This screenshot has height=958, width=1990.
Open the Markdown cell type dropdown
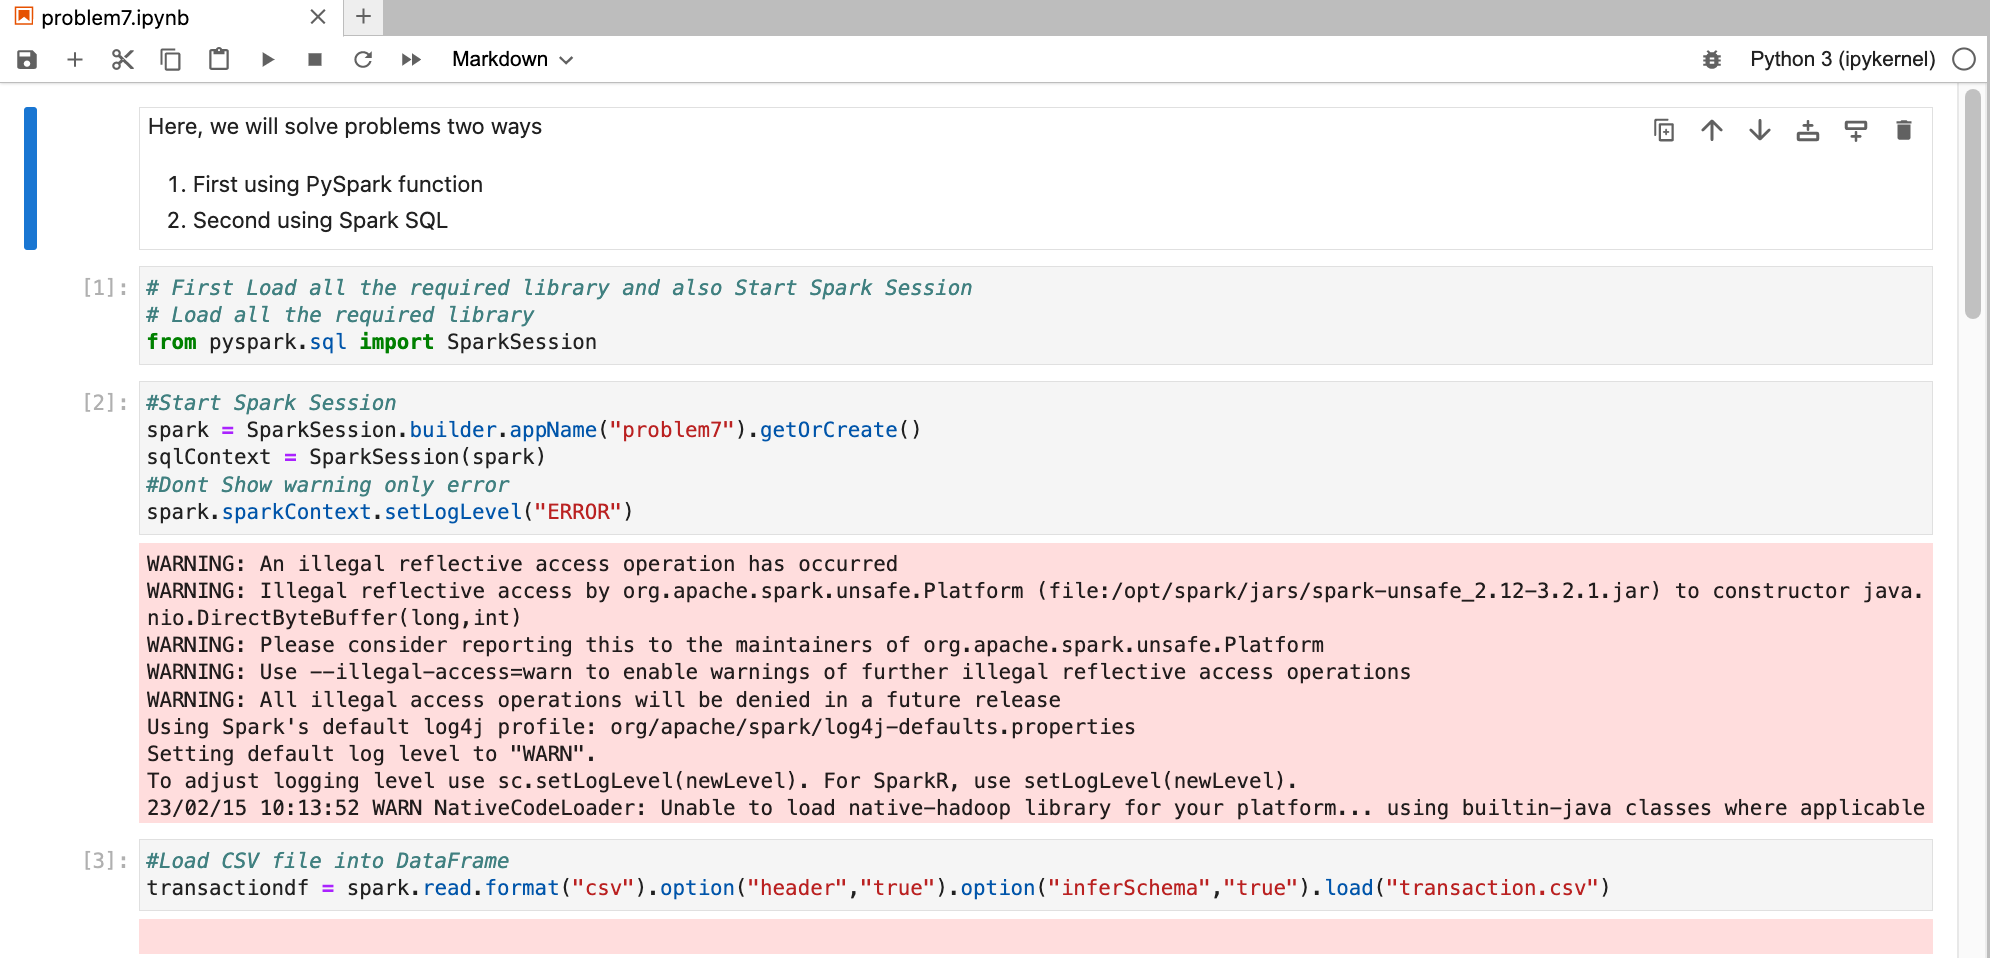click(x=512, y=60)
